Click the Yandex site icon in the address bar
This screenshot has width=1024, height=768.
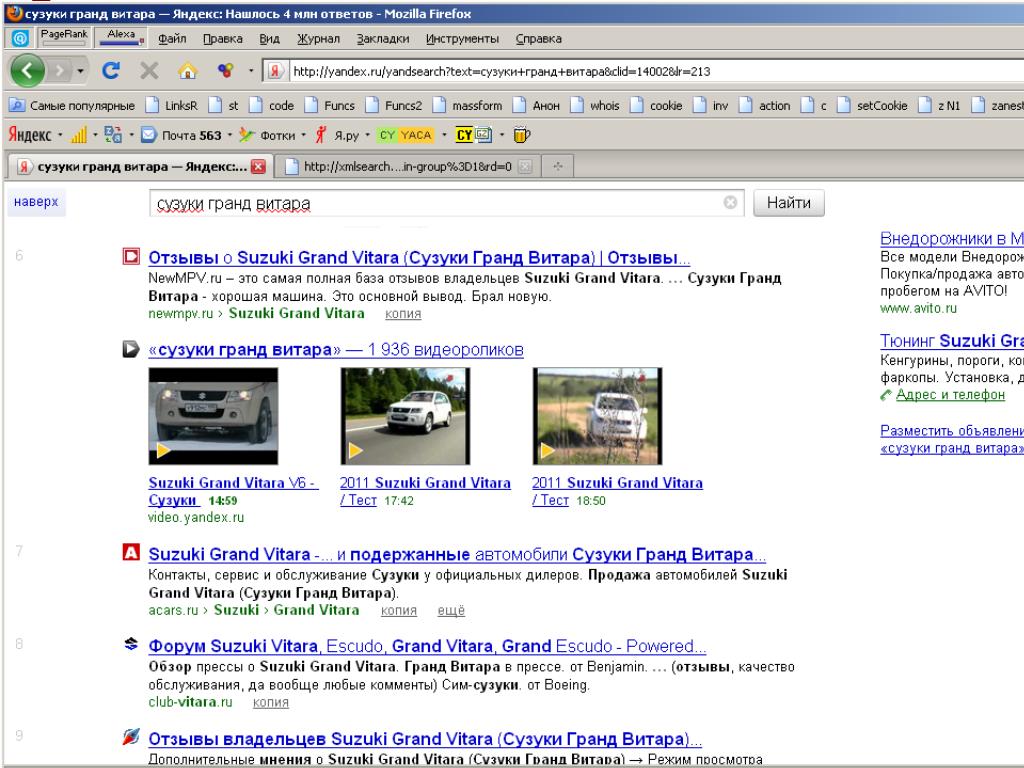pyautogui.click(x=276, y=71)
